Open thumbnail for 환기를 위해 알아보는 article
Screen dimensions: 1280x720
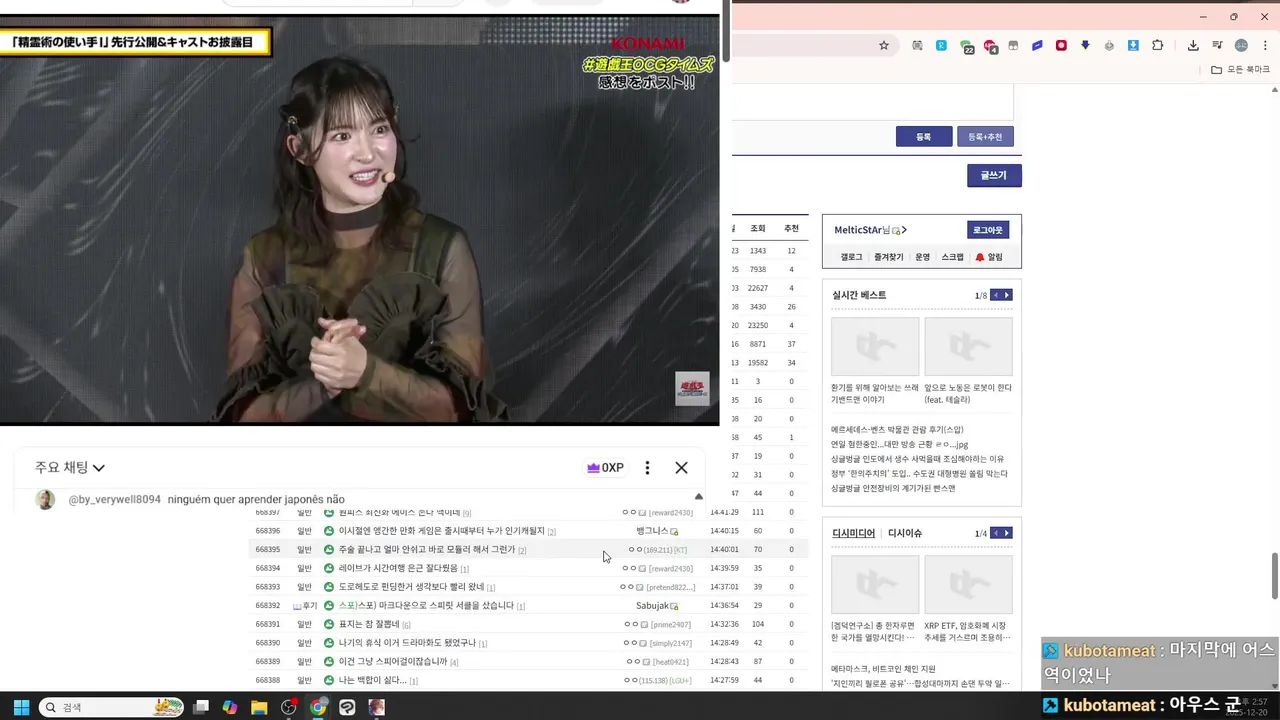click(875, 347)
